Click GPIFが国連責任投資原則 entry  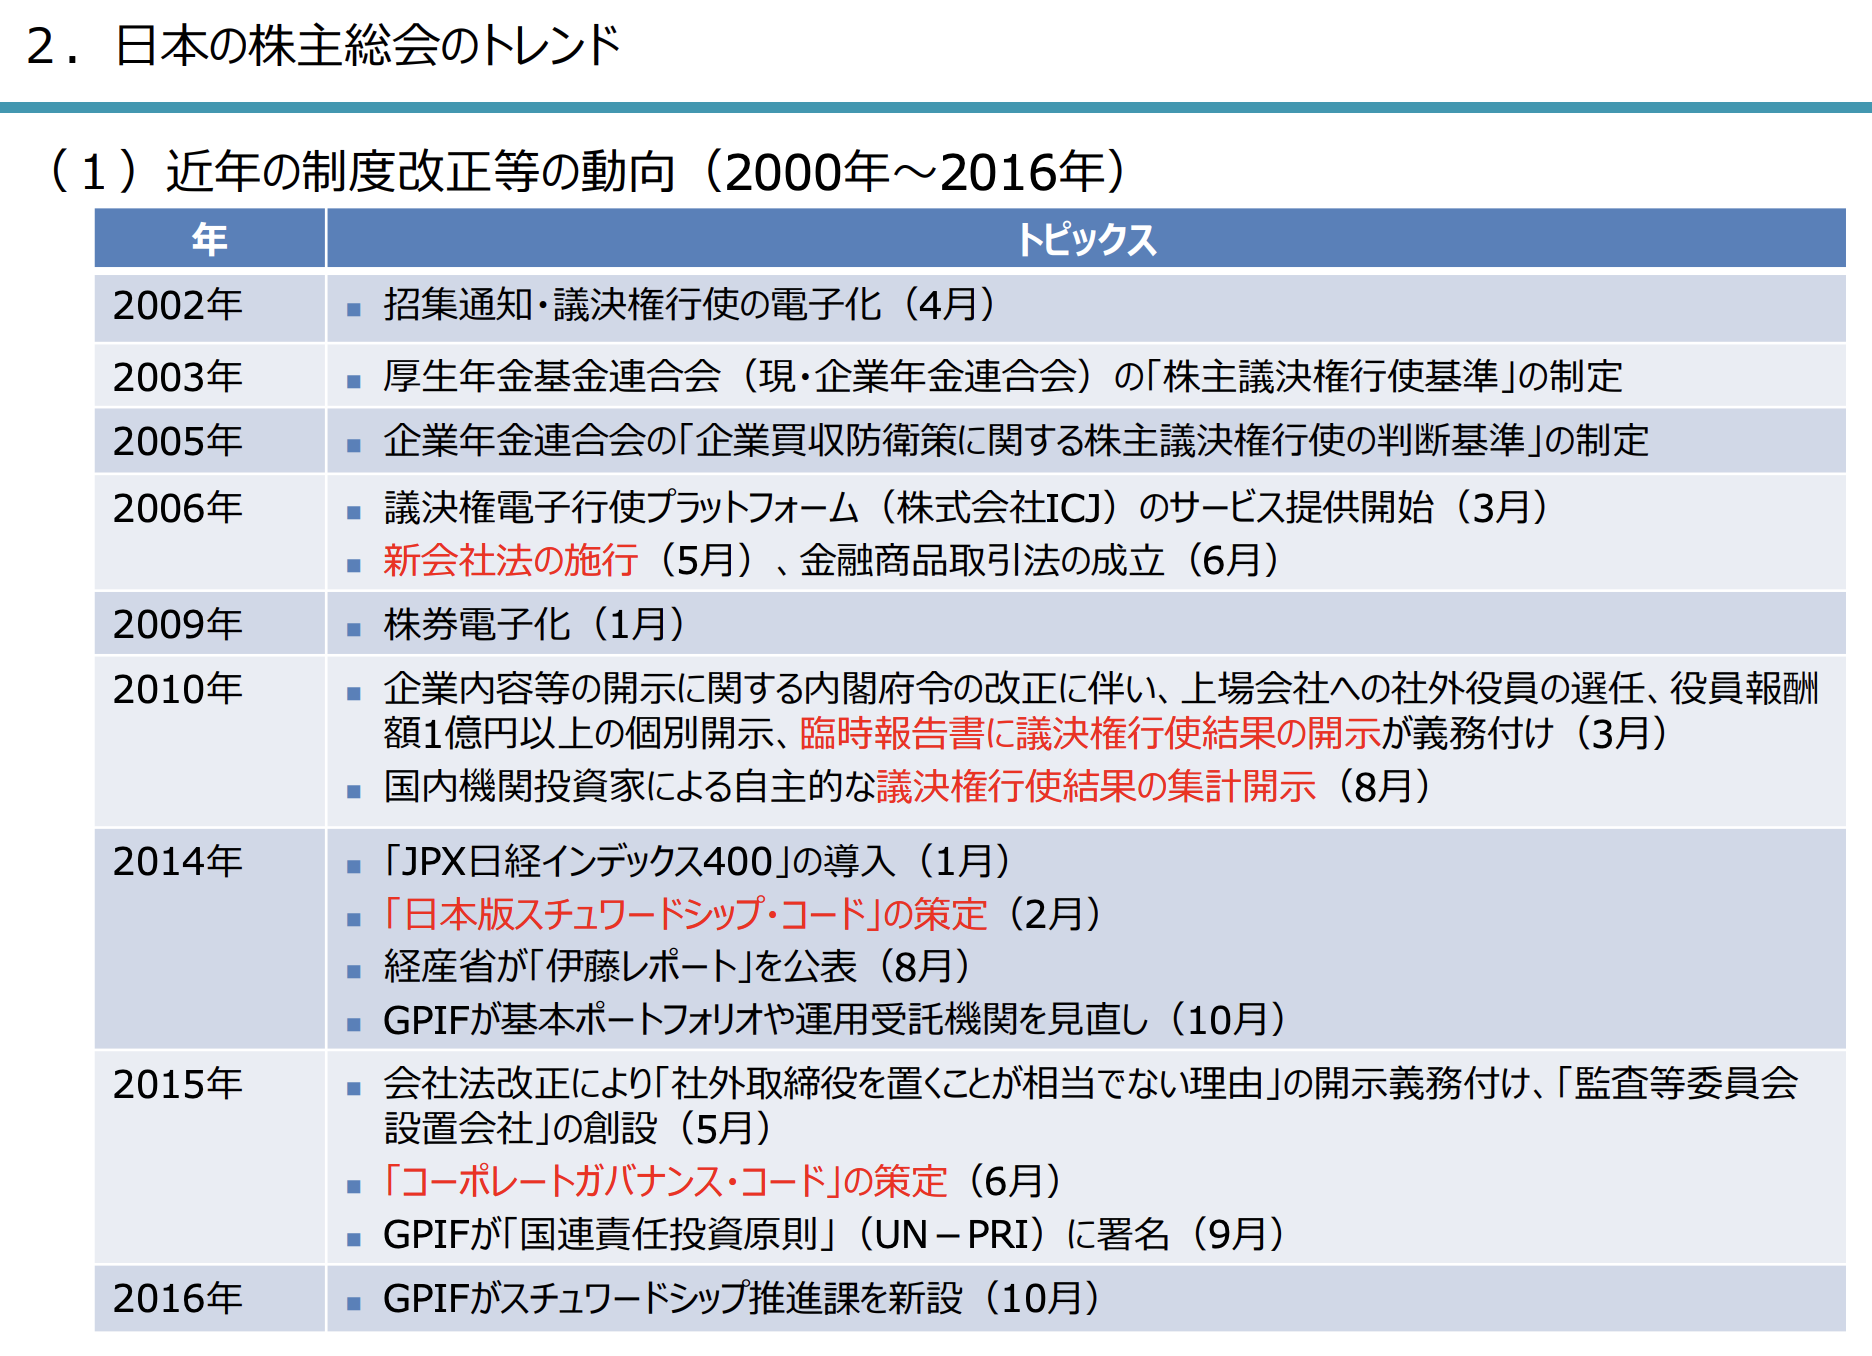(x=836, y=1234)
